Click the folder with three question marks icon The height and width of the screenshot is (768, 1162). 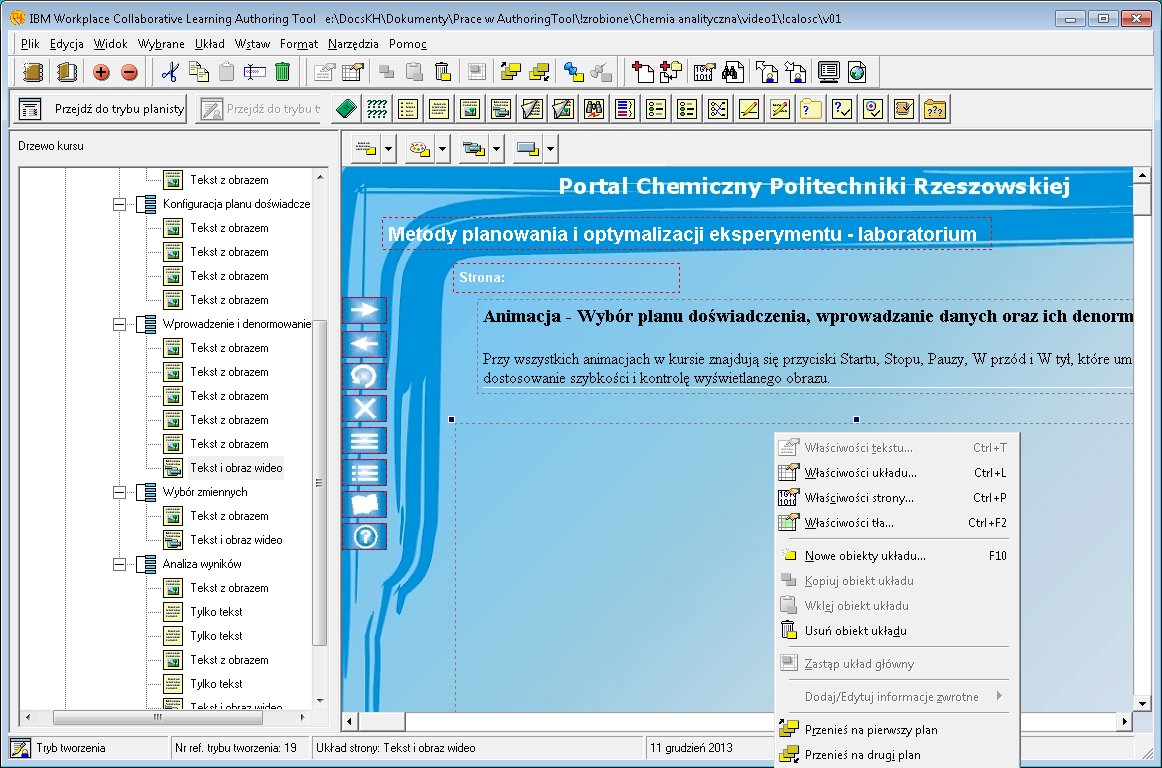935,109
